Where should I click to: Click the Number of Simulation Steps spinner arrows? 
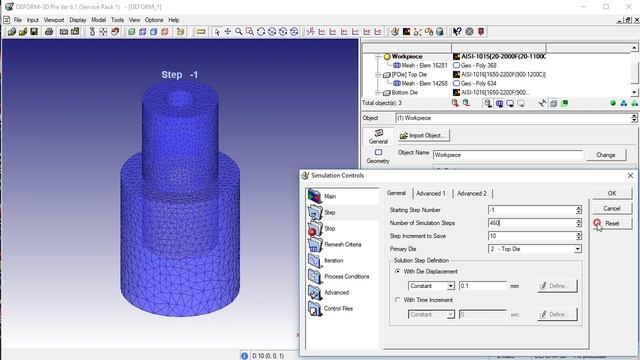pyautogui.click(x=578, y=223)
